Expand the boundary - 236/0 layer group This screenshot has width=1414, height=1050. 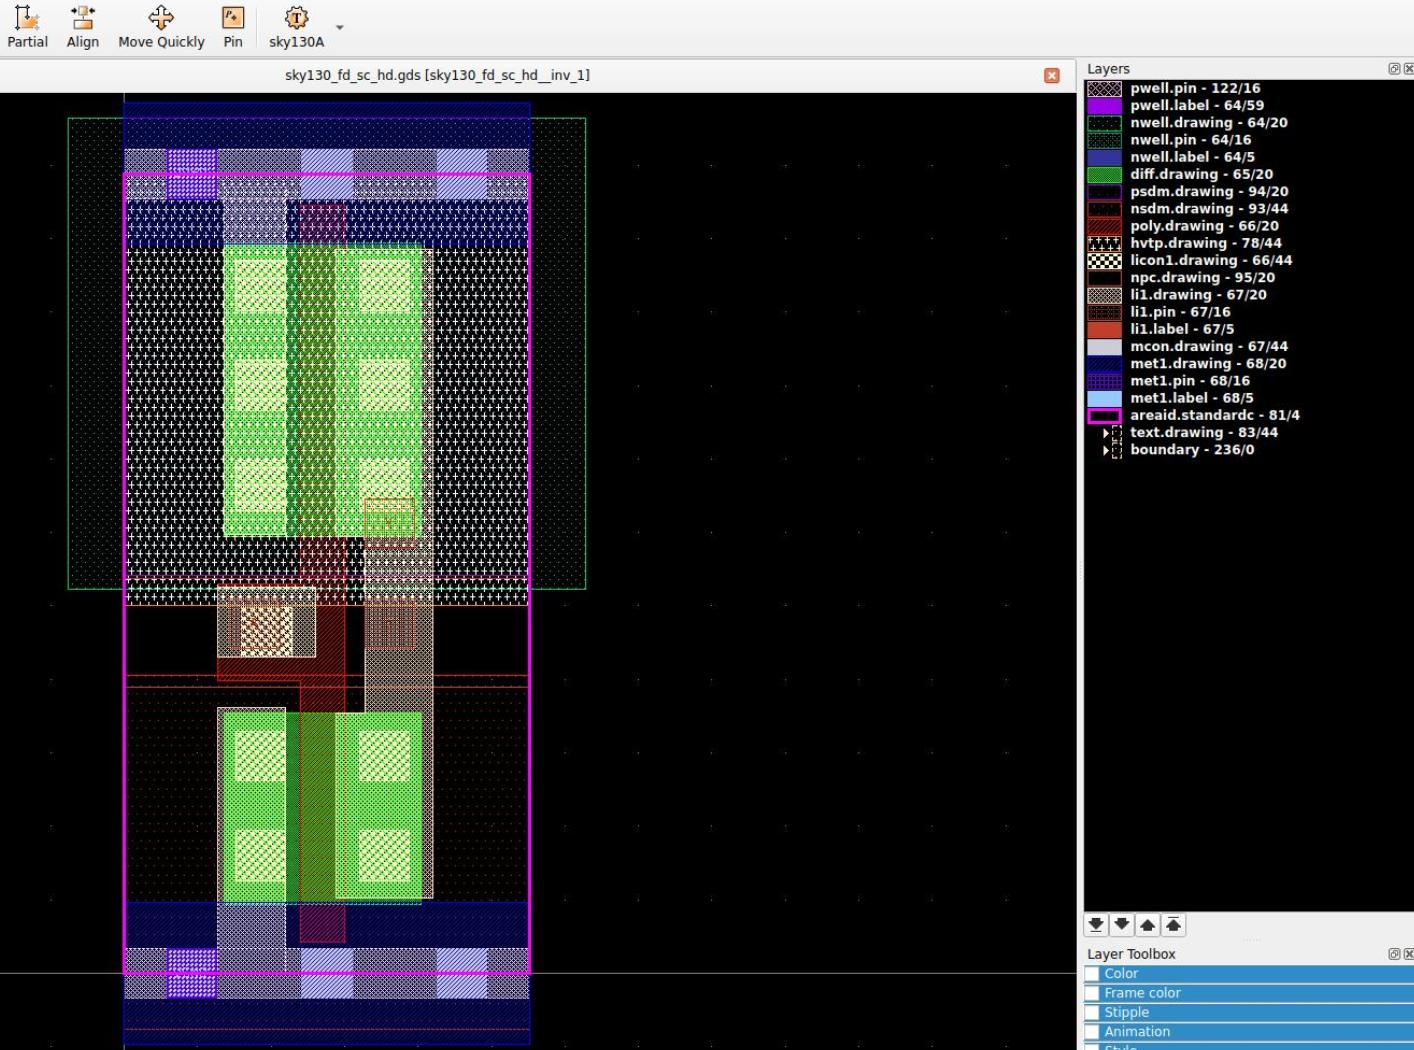pos(1106,450)
